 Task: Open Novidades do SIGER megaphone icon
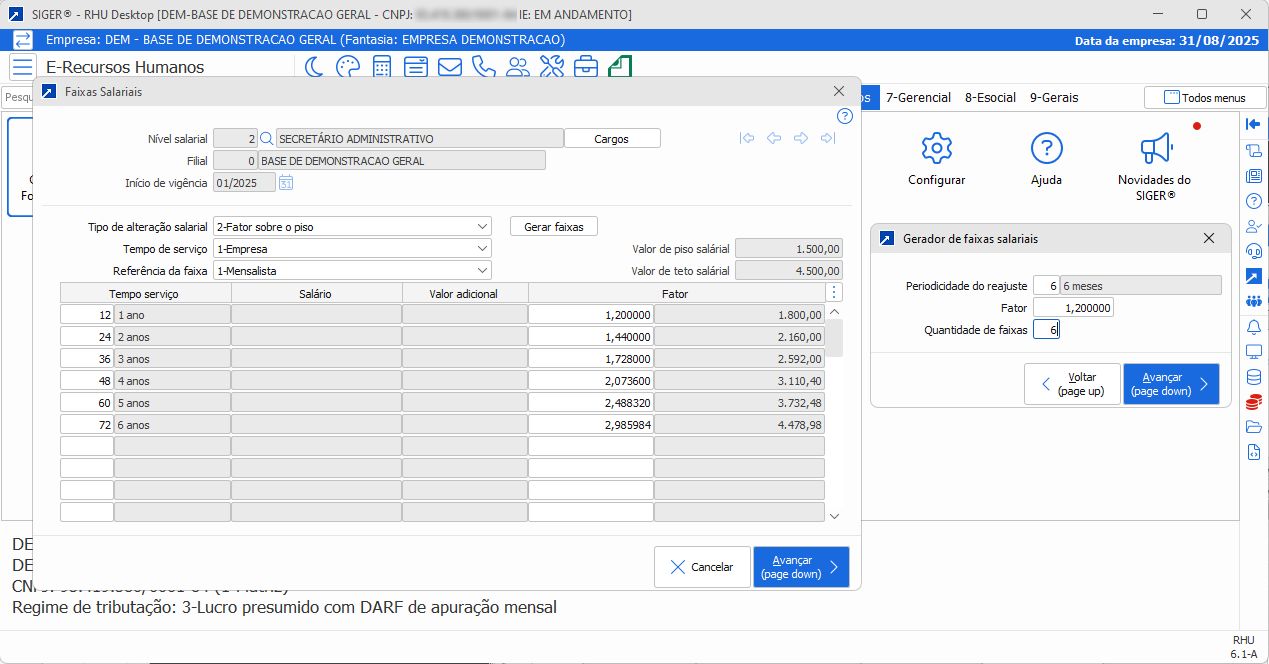click(x=1154, y=149)
